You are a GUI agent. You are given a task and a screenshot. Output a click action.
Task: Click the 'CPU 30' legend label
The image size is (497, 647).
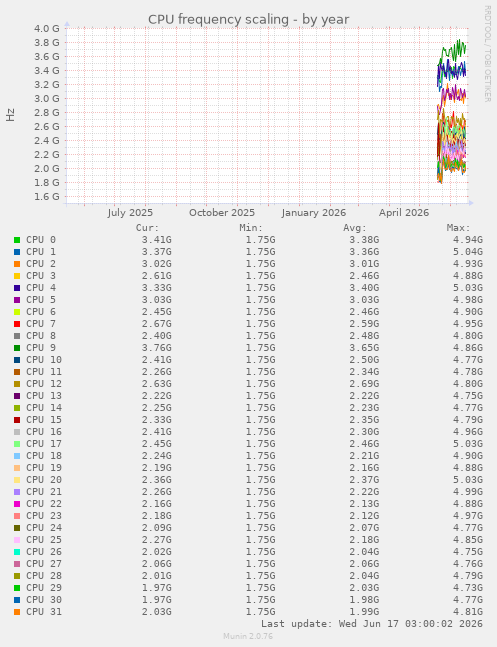(x=44, y=599)
